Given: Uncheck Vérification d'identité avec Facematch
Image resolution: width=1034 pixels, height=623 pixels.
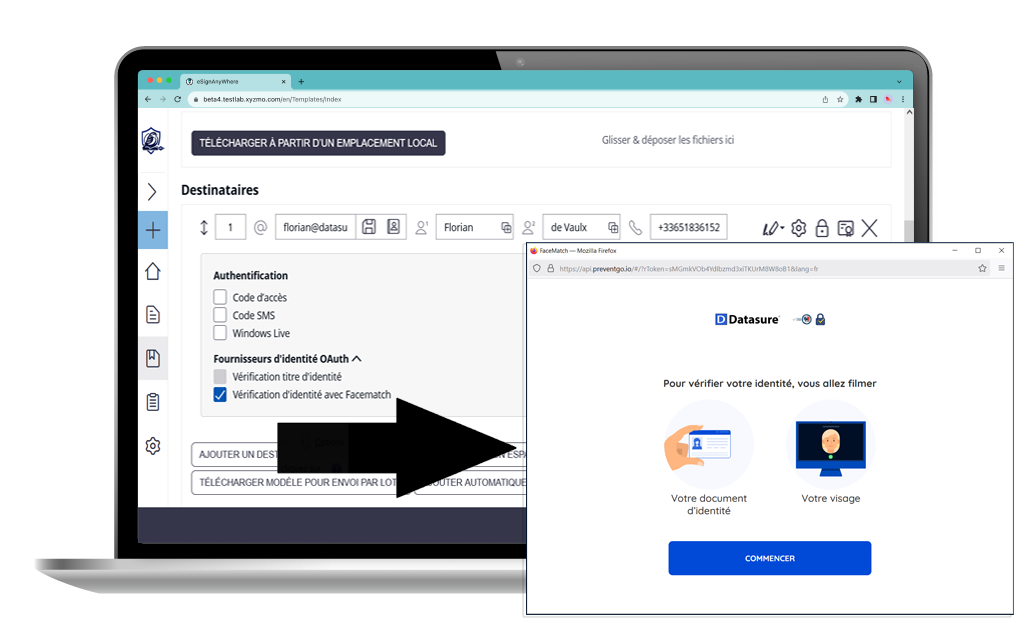Looking at the screenshot, I should tap(220, 395).
